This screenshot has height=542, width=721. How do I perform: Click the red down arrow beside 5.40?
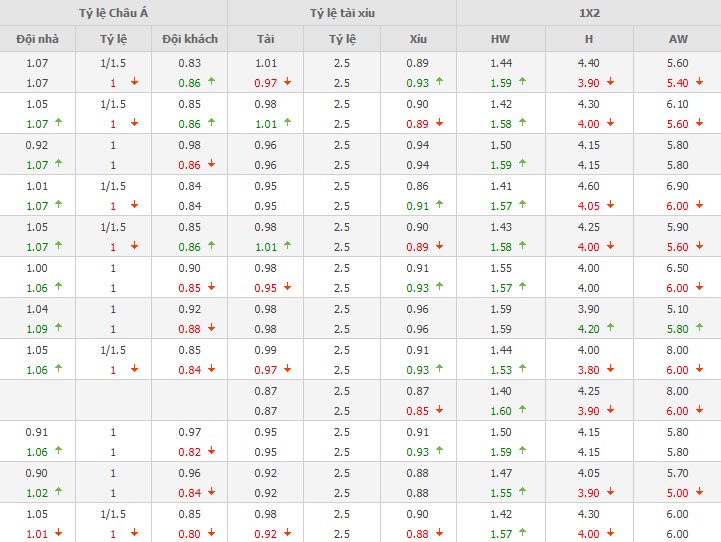point(699,83)
